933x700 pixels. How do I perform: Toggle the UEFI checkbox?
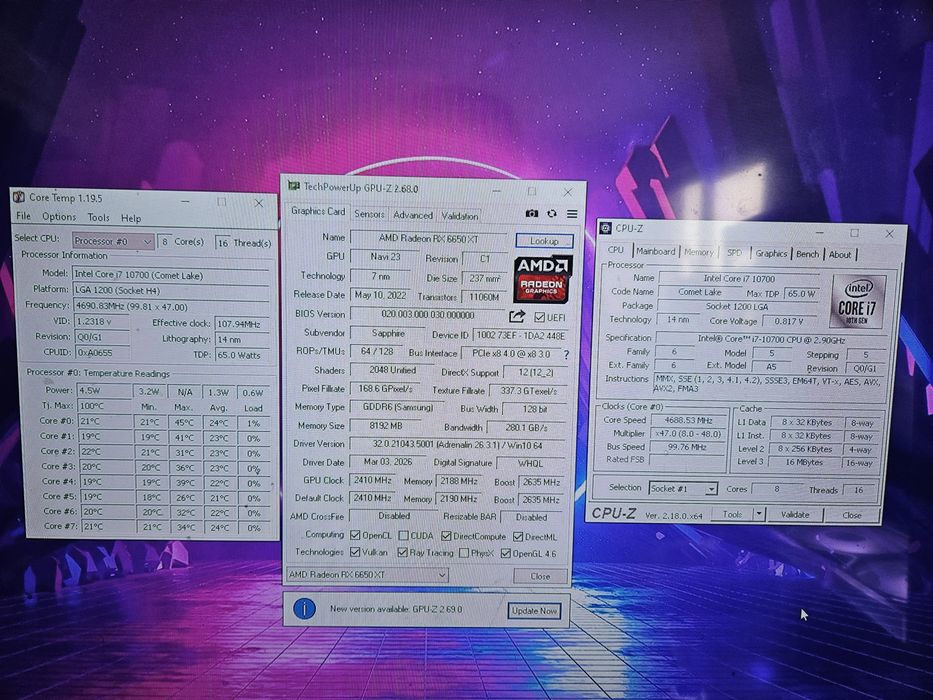click(x=540, y=317)
